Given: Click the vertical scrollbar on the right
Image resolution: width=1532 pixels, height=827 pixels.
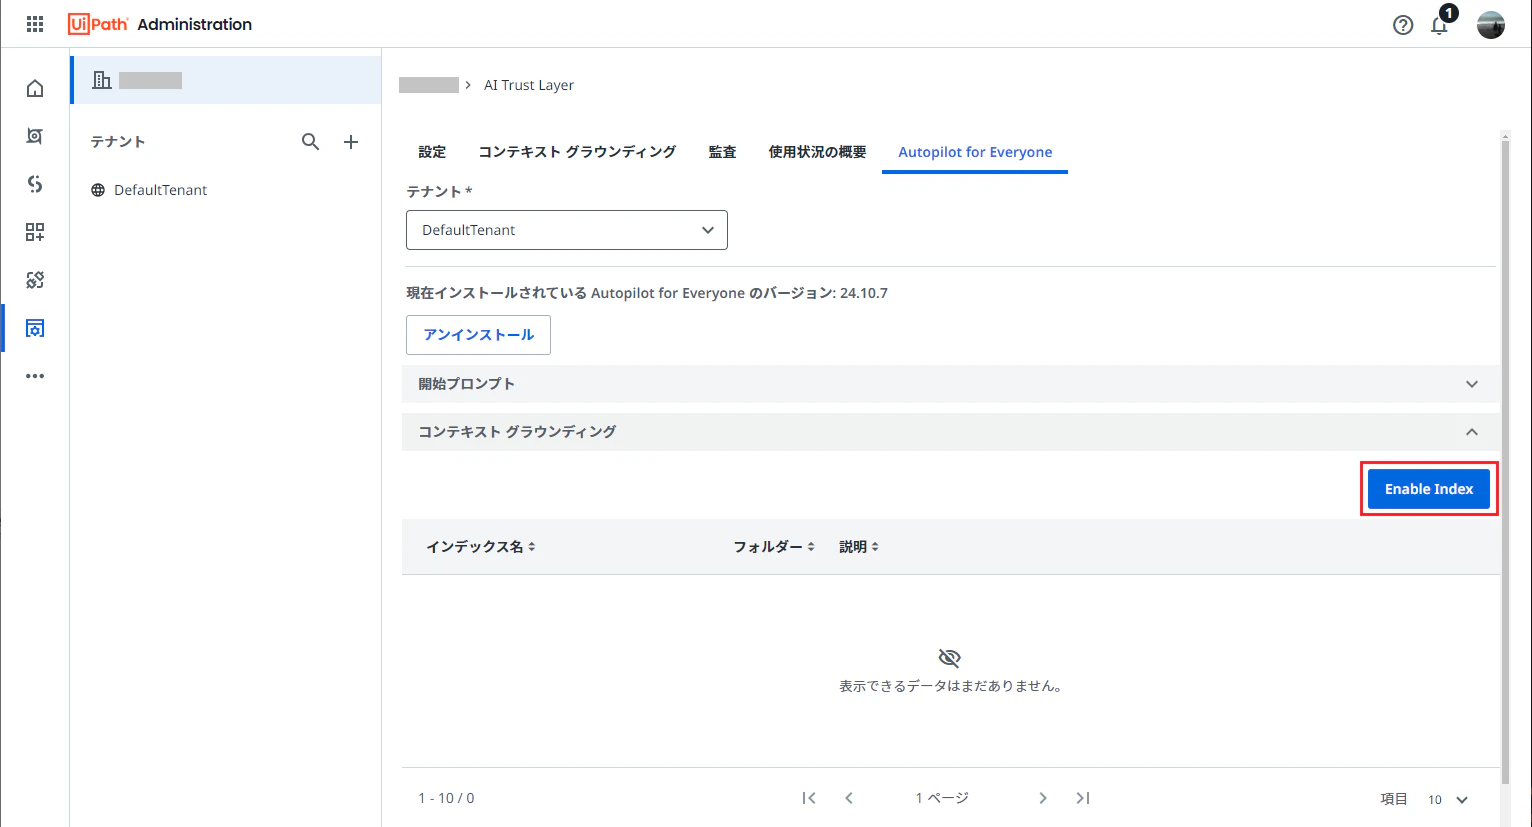Looking at the screenshot, I should [1506, 460].
